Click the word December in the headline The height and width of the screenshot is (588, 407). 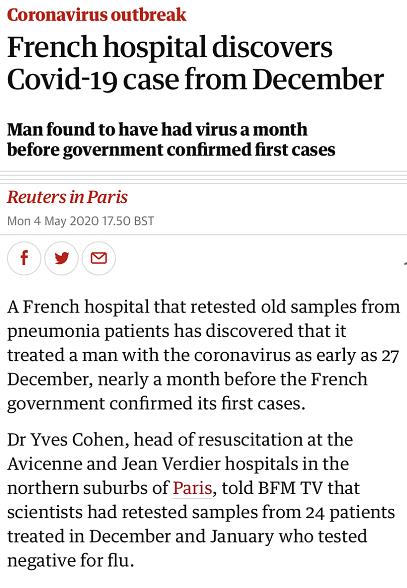click(x=318, y=80)
